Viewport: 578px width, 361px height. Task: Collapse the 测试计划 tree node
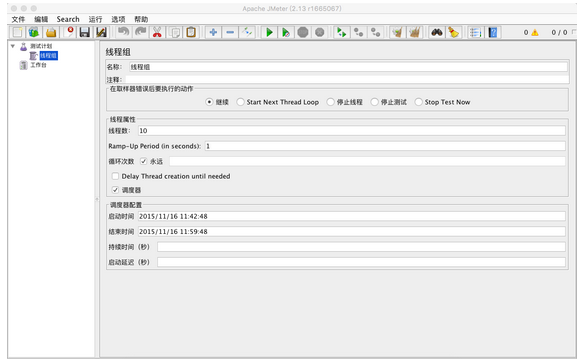pos(13,46)
